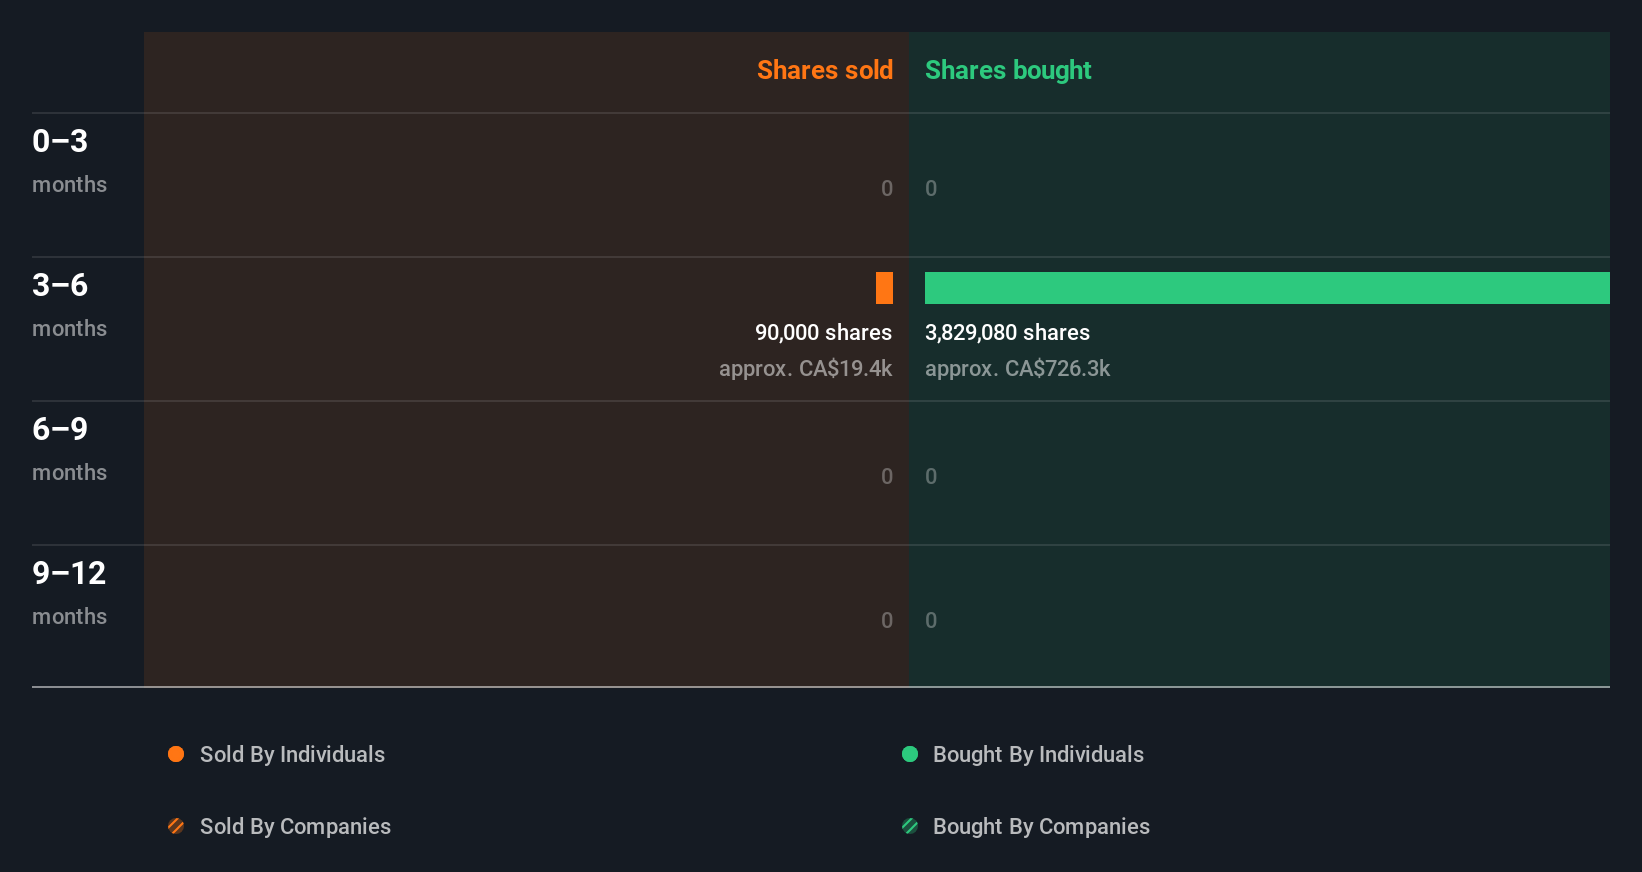The height and width of the screenshot is (872, 1642).
Task: Click the 3–6 months row label
Action: [x=69, y=305]
